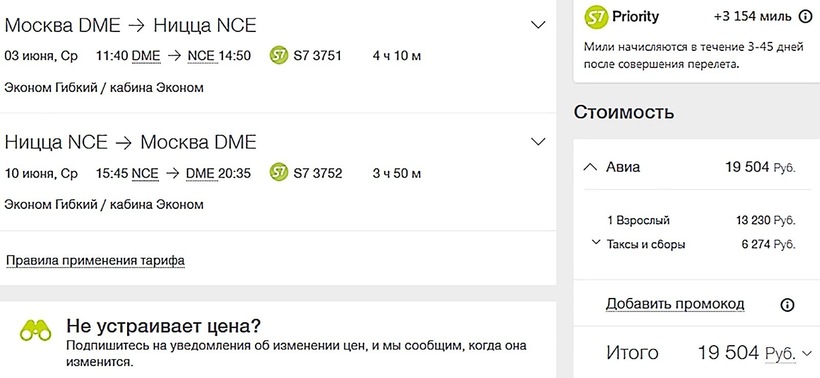Collapse the Авиа cost section
This screenshot has height=378, width=820.
[589, 167]
